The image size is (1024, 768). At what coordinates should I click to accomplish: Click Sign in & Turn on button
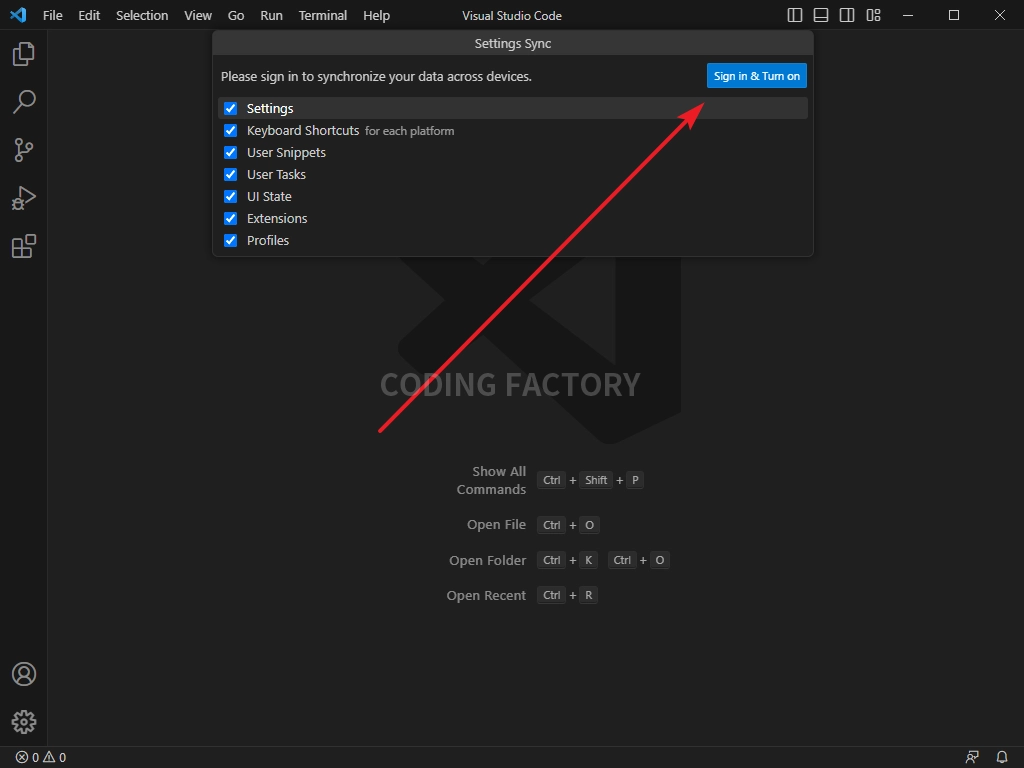pos(757,76)
